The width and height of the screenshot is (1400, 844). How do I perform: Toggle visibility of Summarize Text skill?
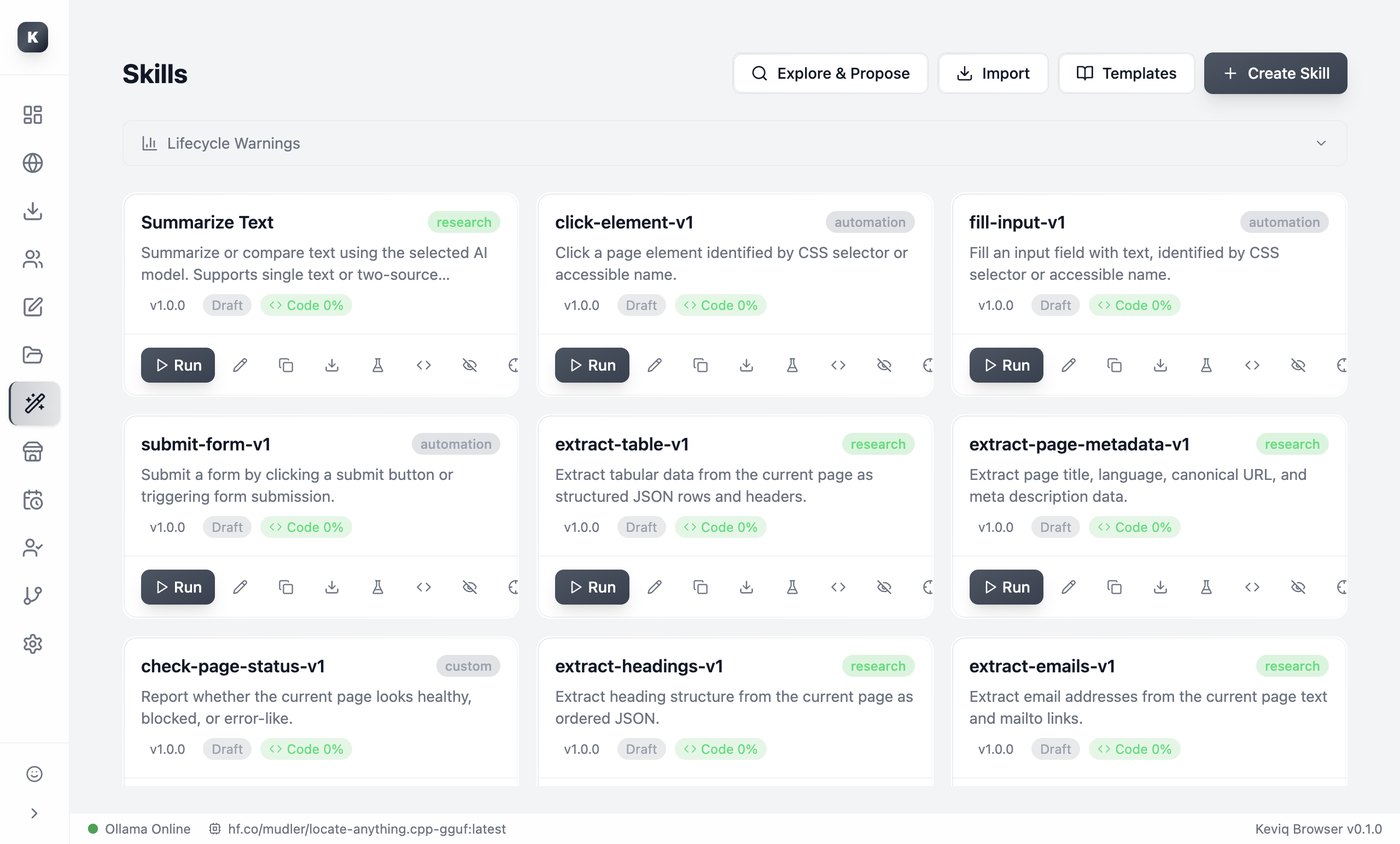[470, 365]
